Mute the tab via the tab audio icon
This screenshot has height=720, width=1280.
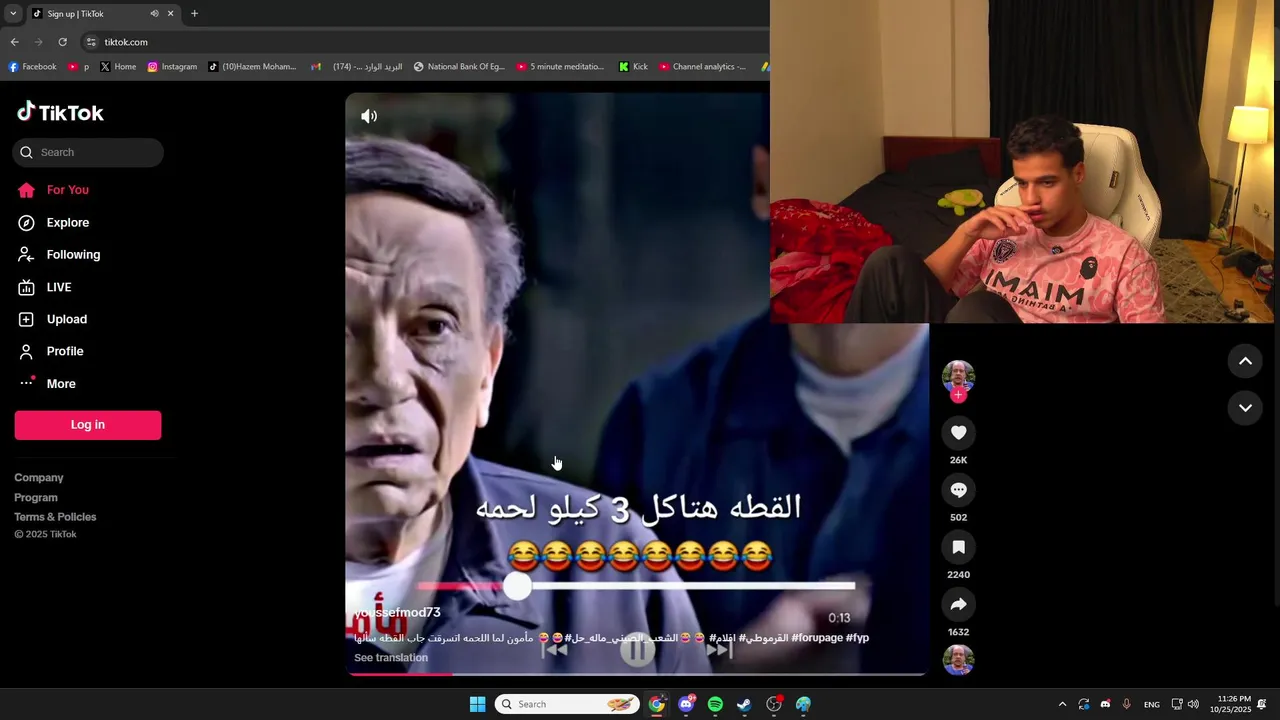154,14
